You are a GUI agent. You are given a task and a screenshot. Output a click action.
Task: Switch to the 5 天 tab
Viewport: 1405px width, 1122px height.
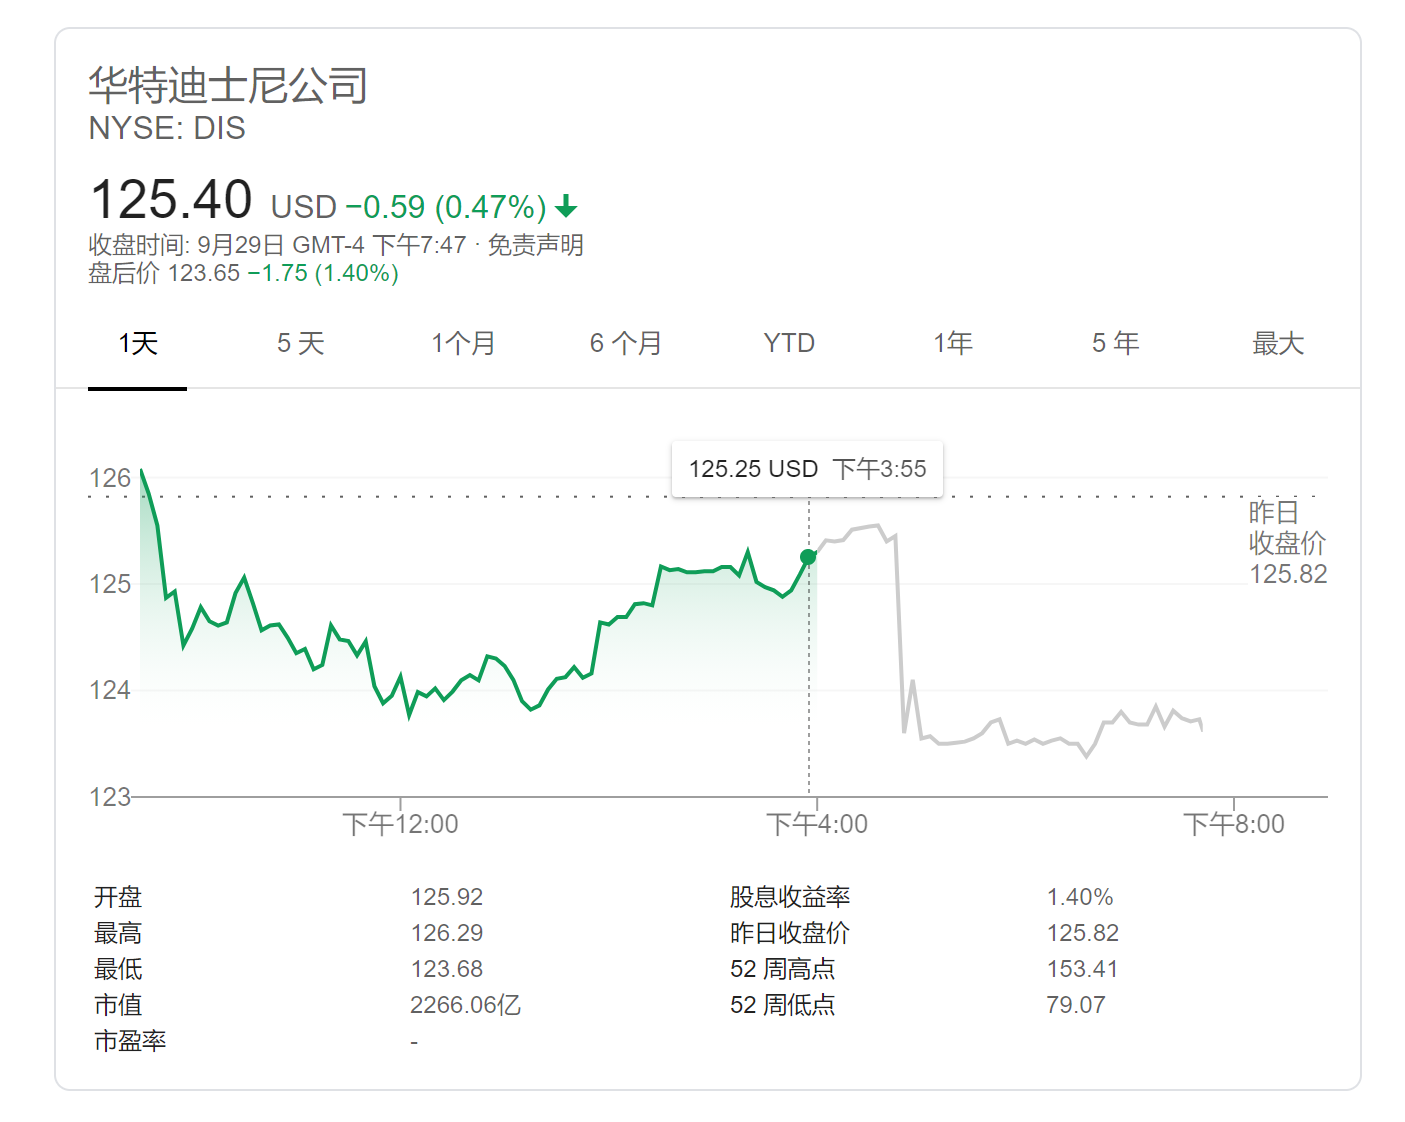point(301,344)
